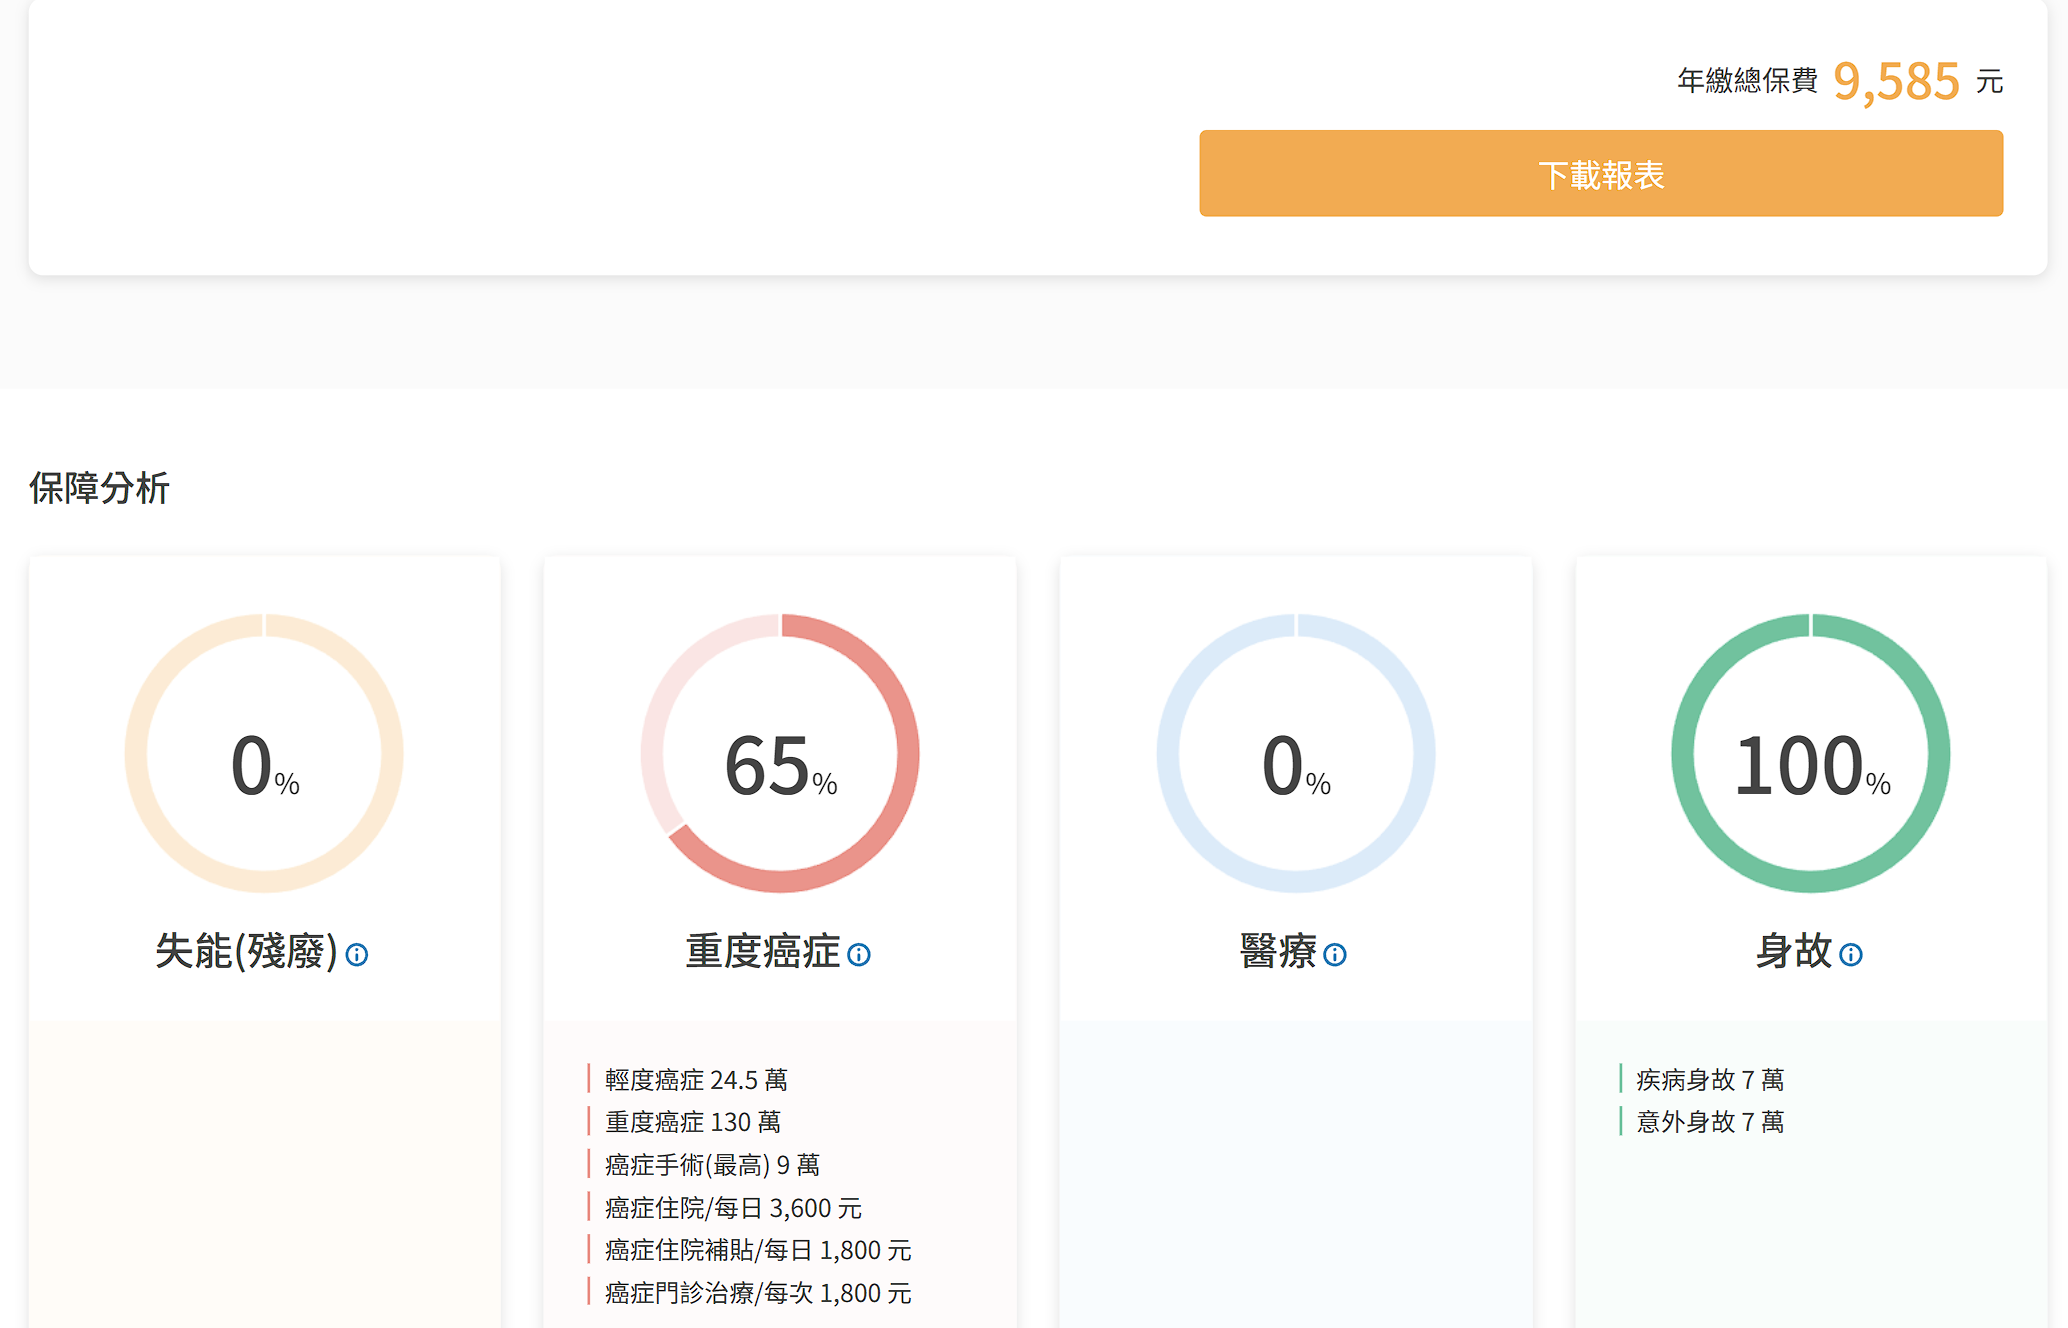Click the 65% cancer coverage ring
The height and width of the screenshot is (1328, 2068).
[x=780, y=753]
